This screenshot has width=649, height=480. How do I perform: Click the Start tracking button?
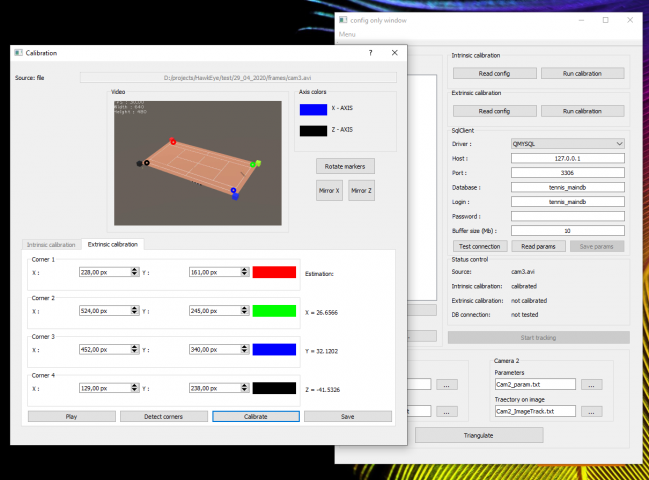[x=538, y=337]
